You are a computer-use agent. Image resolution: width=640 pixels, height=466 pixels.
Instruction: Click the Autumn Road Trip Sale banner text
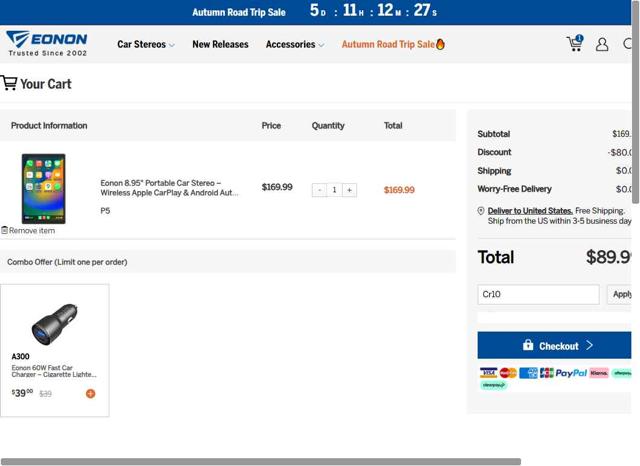coord(239,12)
